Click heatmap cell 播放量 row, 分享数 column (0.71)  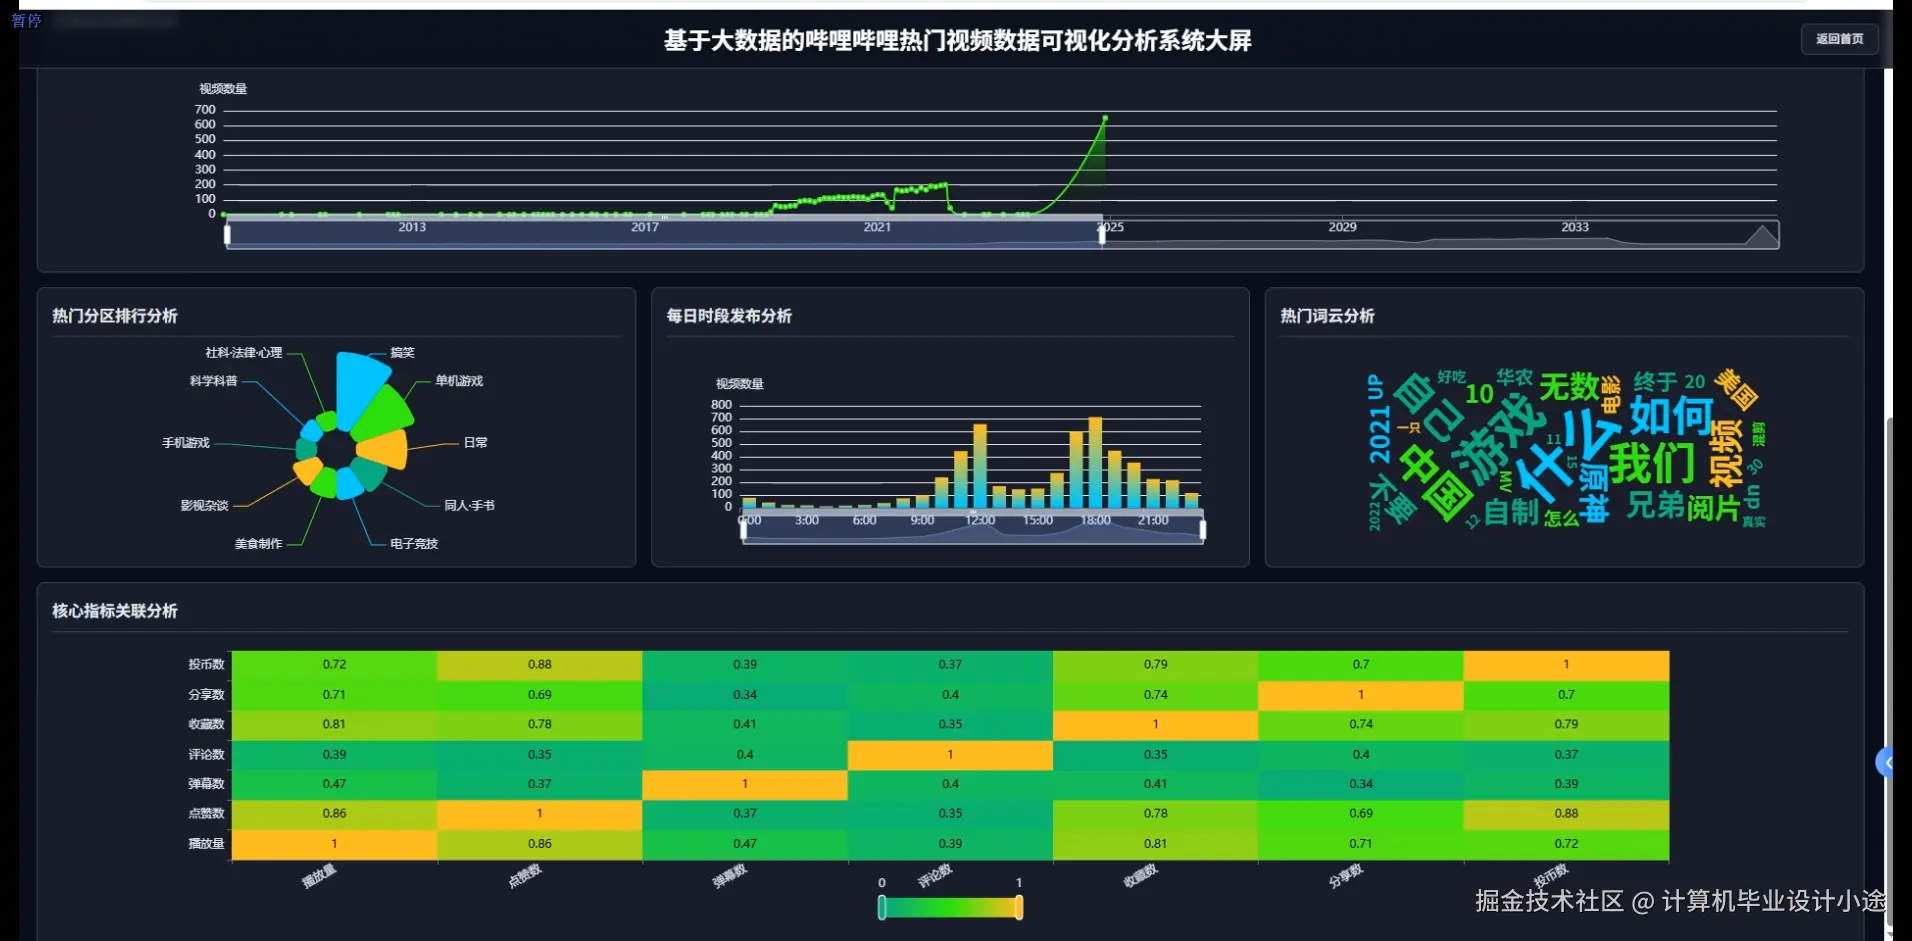pos(1361,843)
